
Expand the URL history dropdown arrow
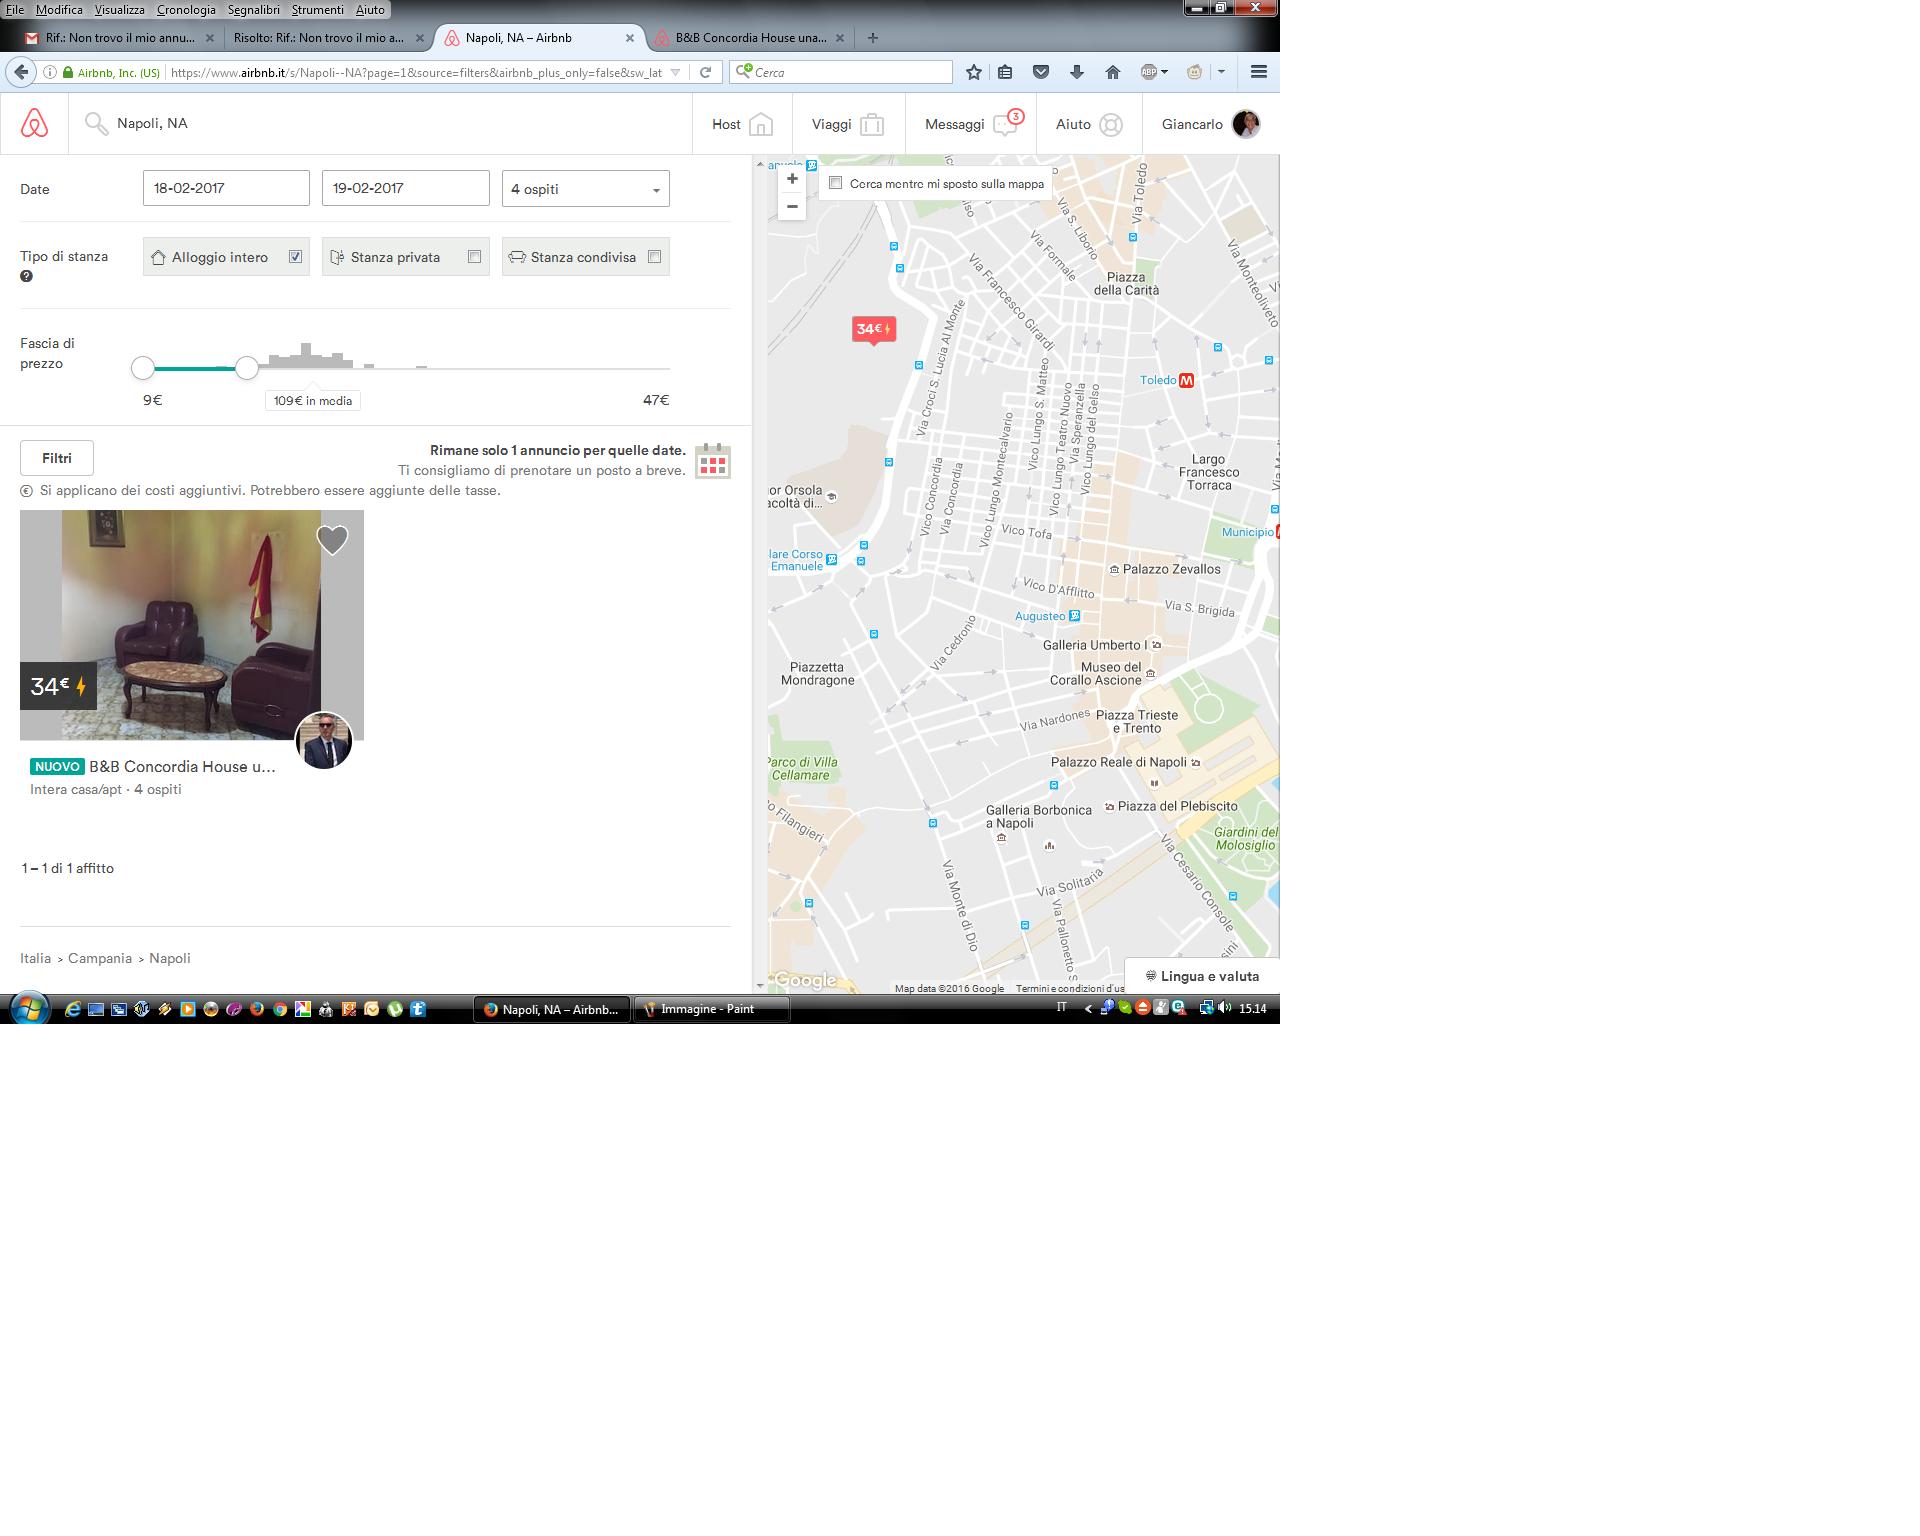(x=675, y=72)
